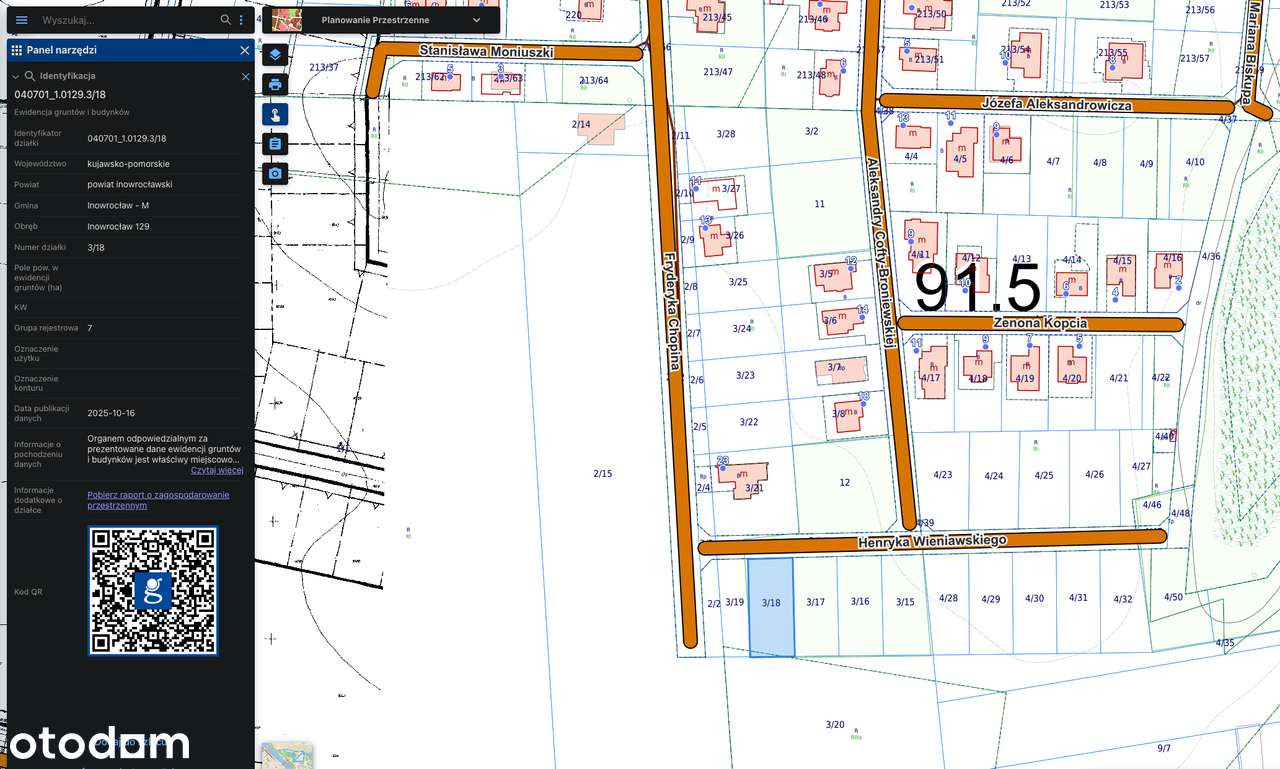Click parcel 3/17 on the map
The height and width of the screenshot is (769, 1280).
coord(816,602)
